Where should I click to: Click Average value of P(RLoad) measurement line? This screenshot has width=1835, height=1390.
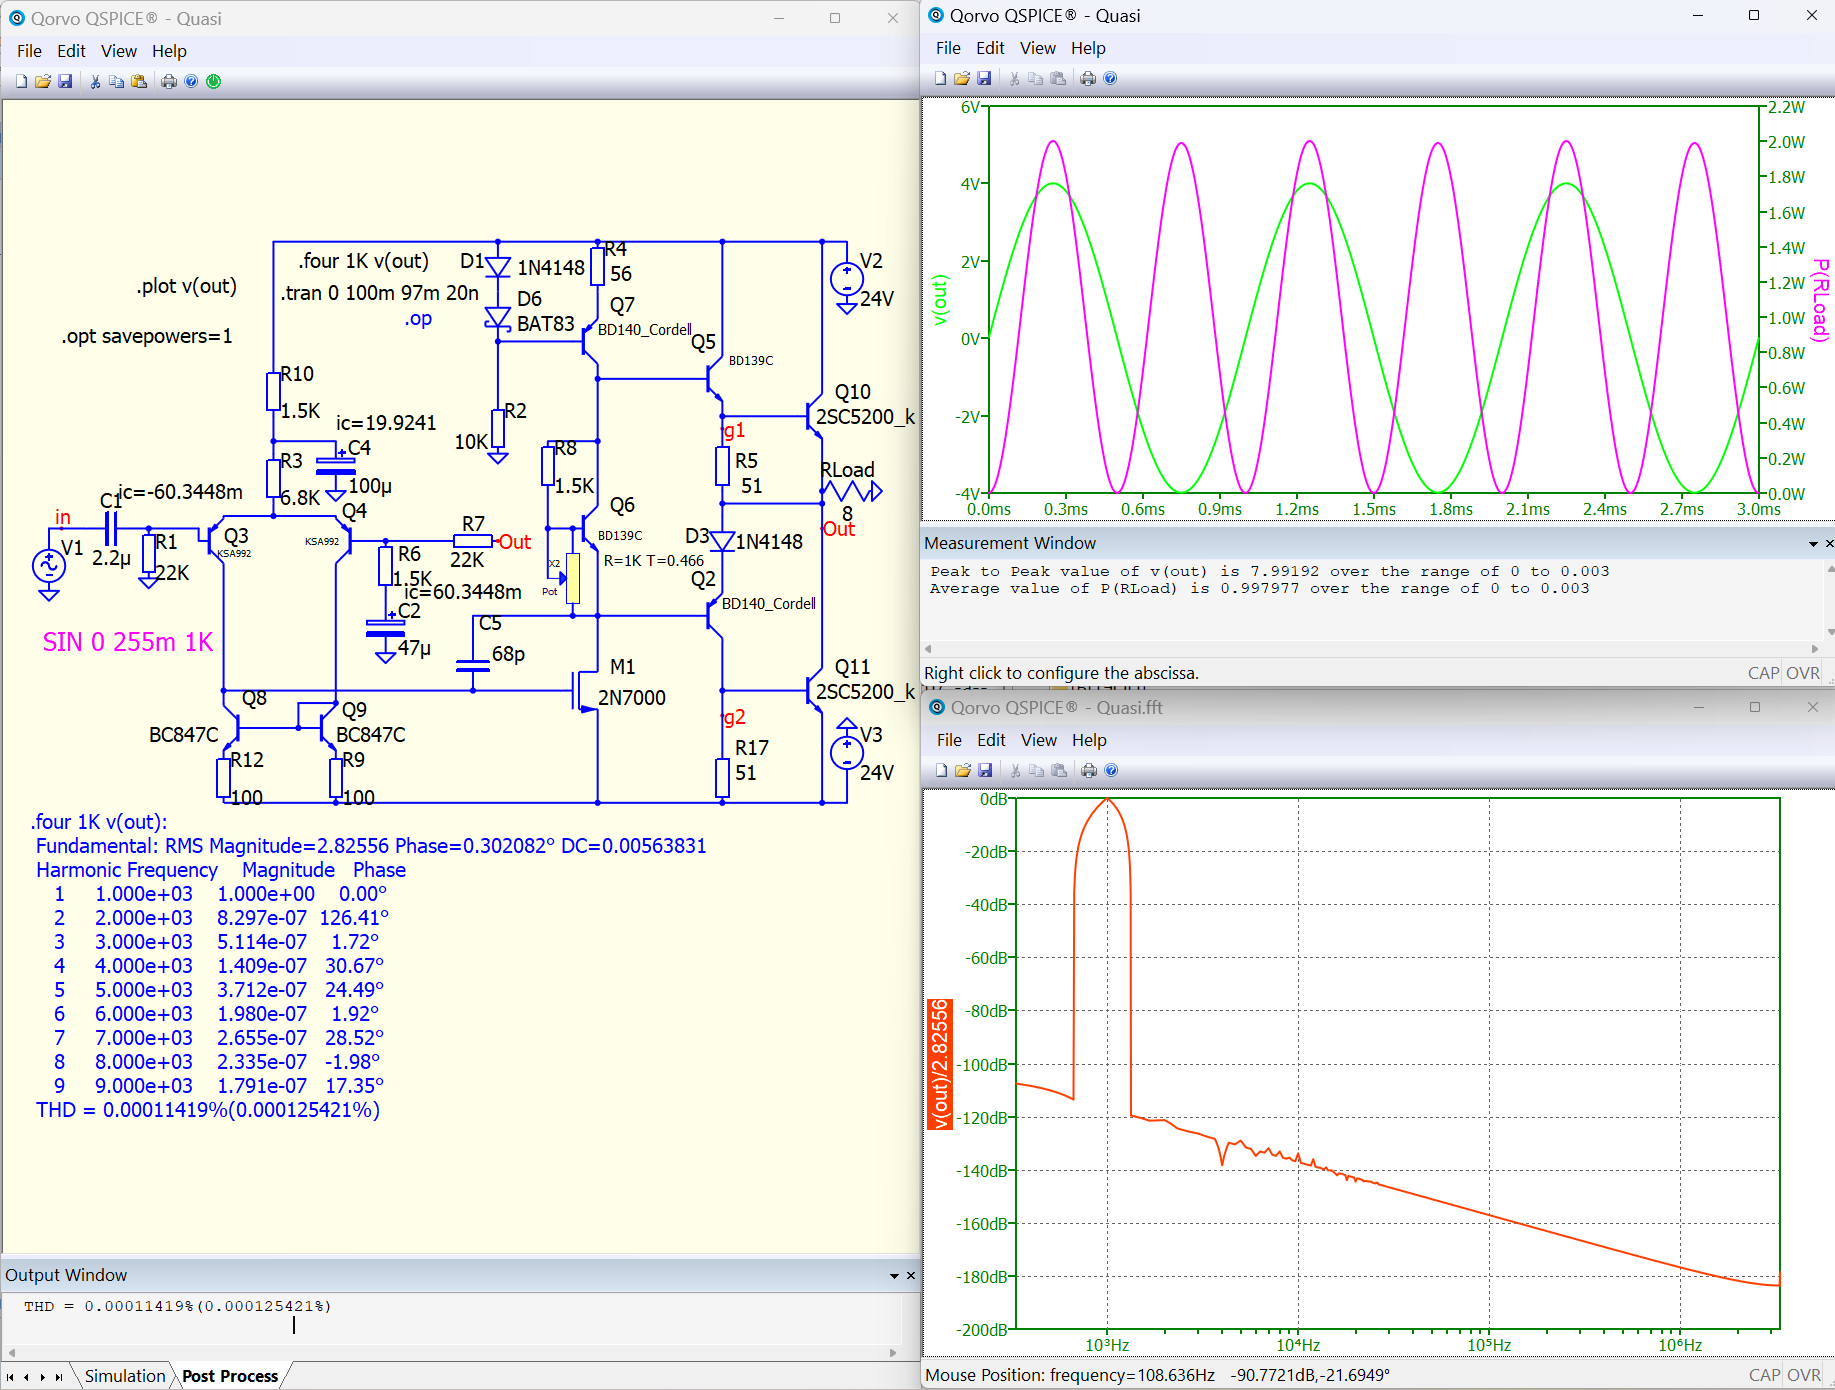coord(1260,588)
